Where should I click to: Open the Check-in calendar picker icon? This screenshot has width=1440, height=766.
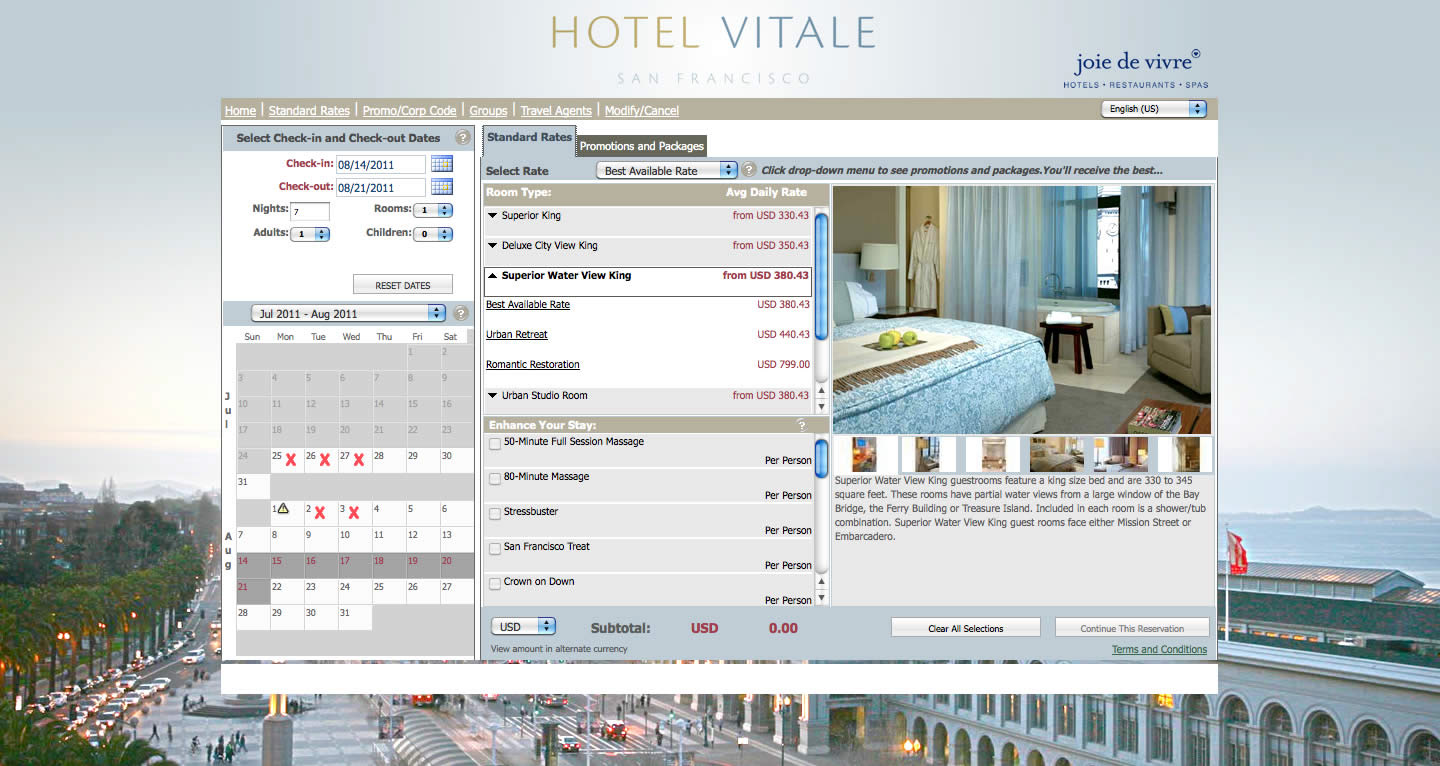tap(442, 164)
